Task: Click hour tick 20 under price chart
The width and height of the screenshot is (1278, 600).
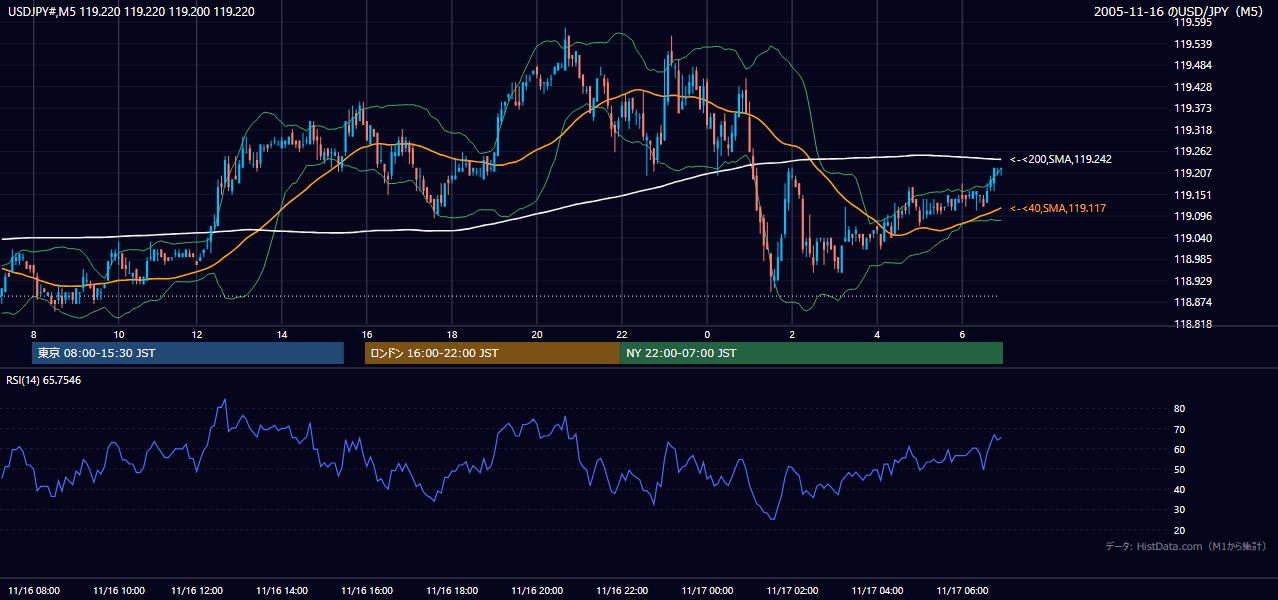Action: pyautogui.click(x=537, y=334)
